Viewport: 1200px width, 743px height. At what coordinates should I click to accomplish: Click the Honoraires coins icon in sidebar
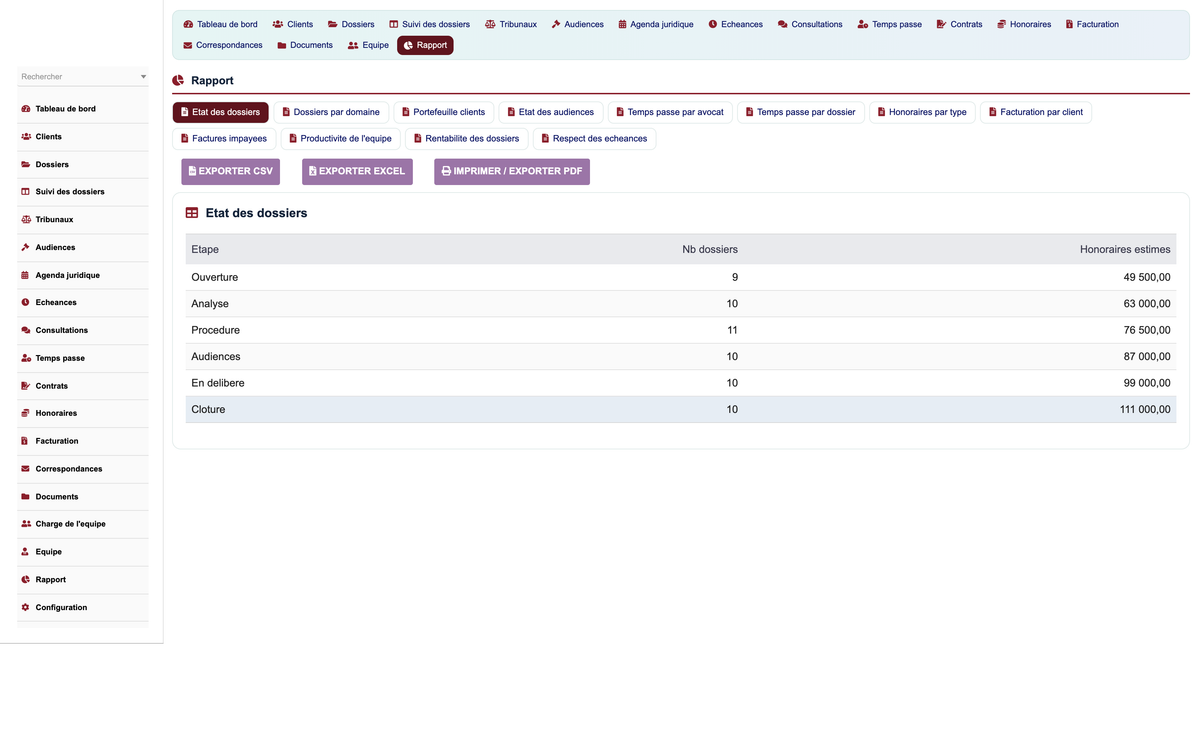pos(25,413)
